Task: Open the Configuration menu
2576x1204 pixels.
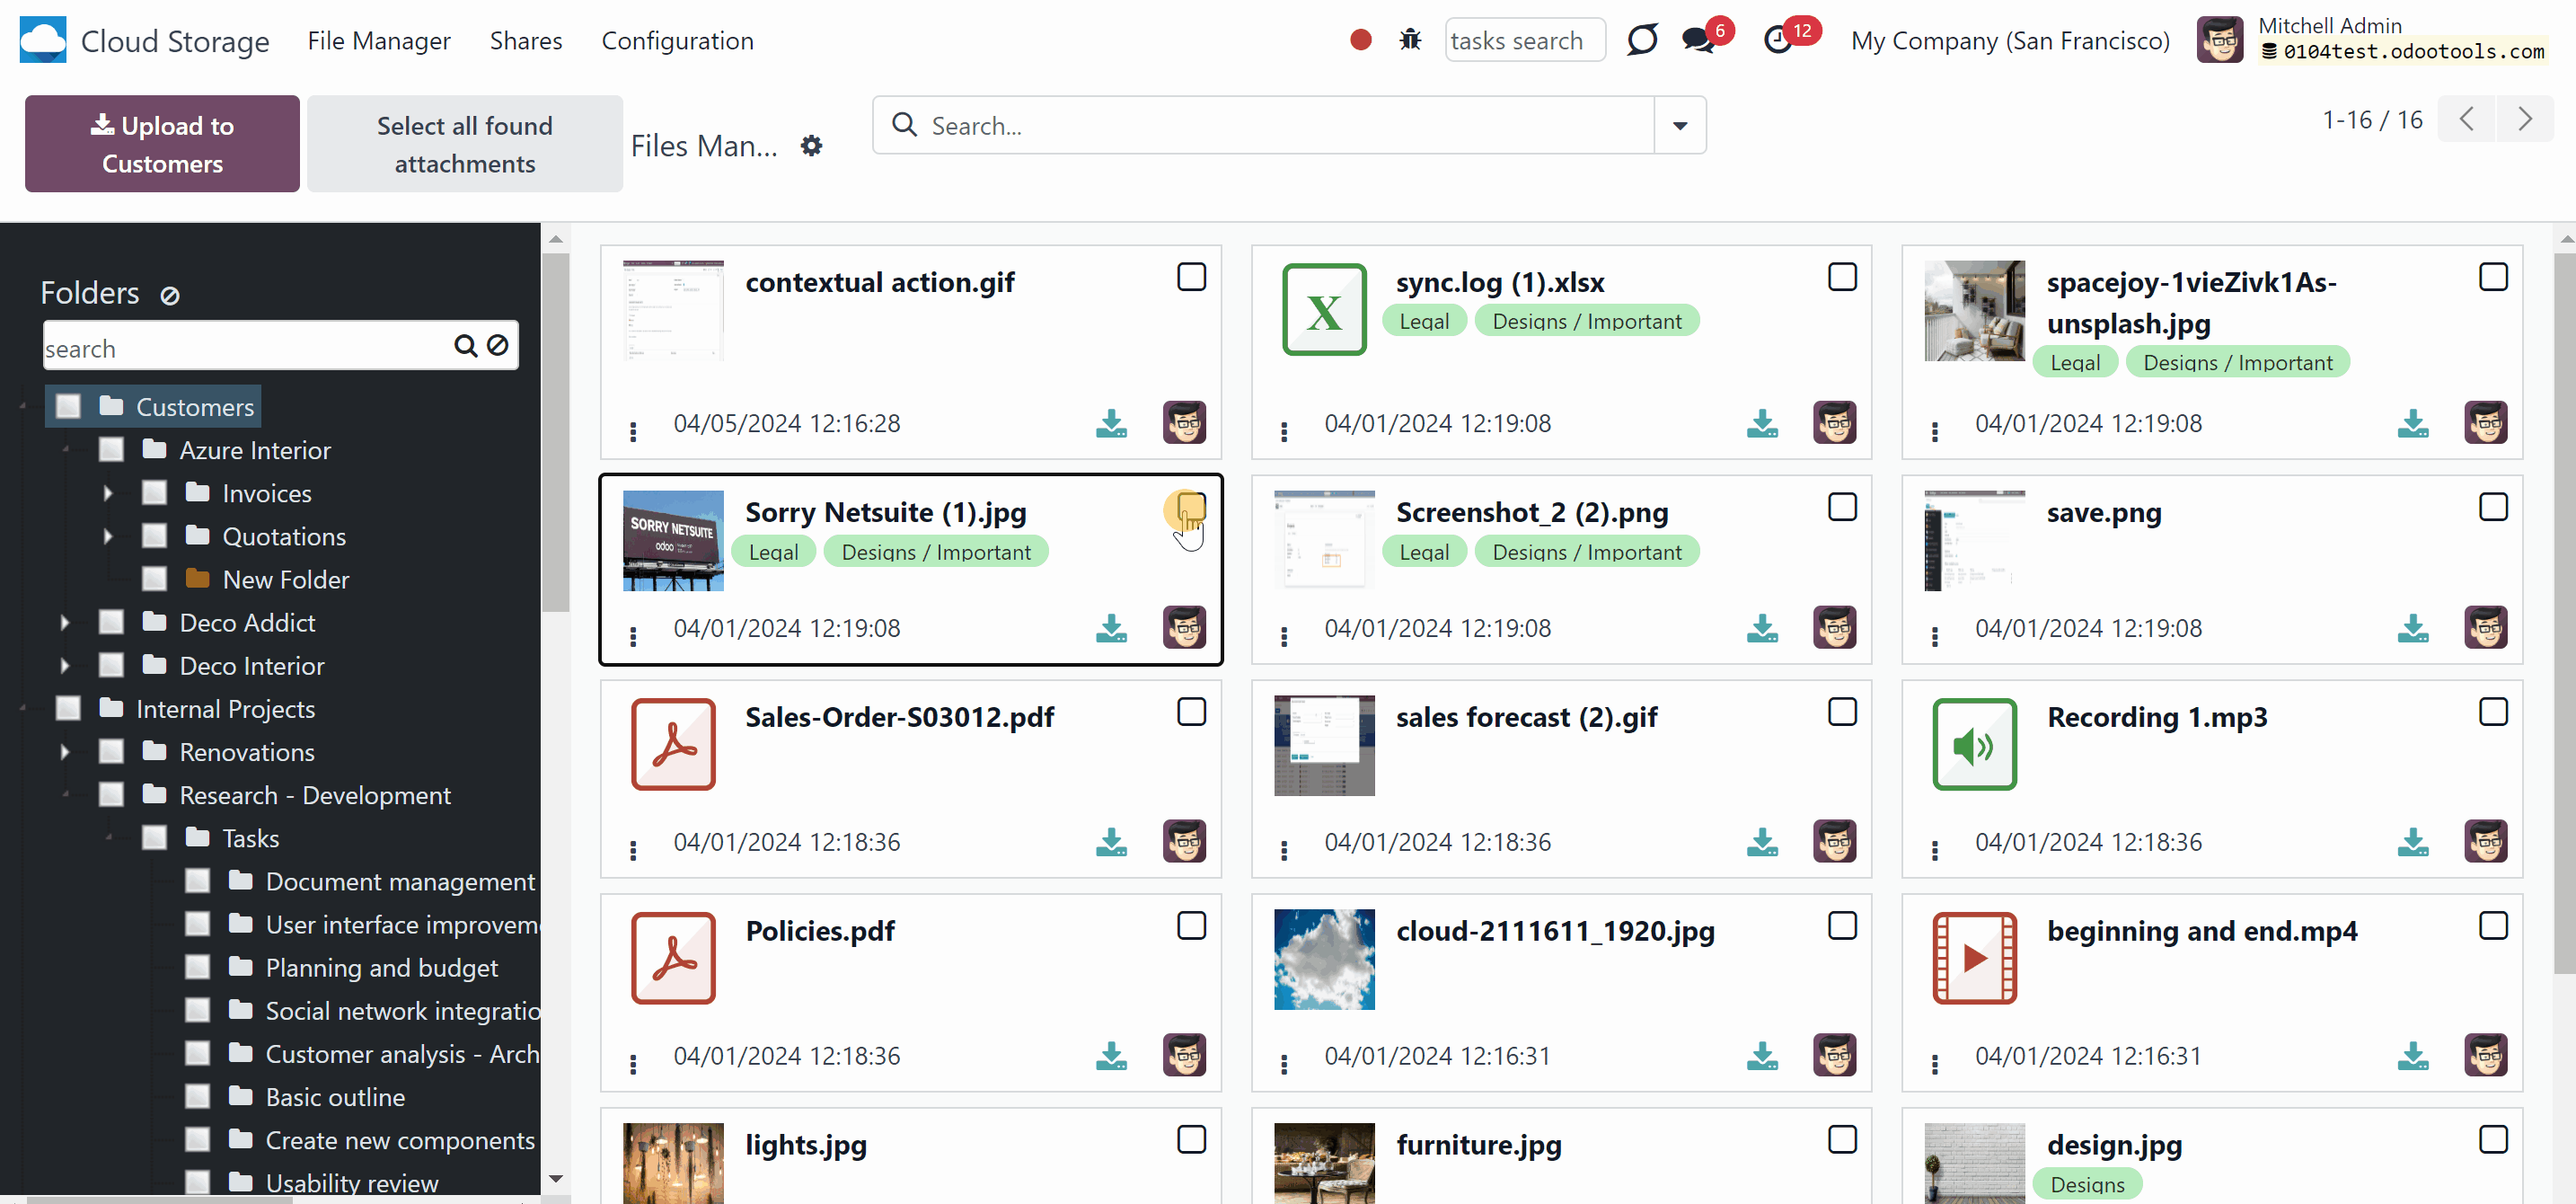Action: tap(677, 40)
